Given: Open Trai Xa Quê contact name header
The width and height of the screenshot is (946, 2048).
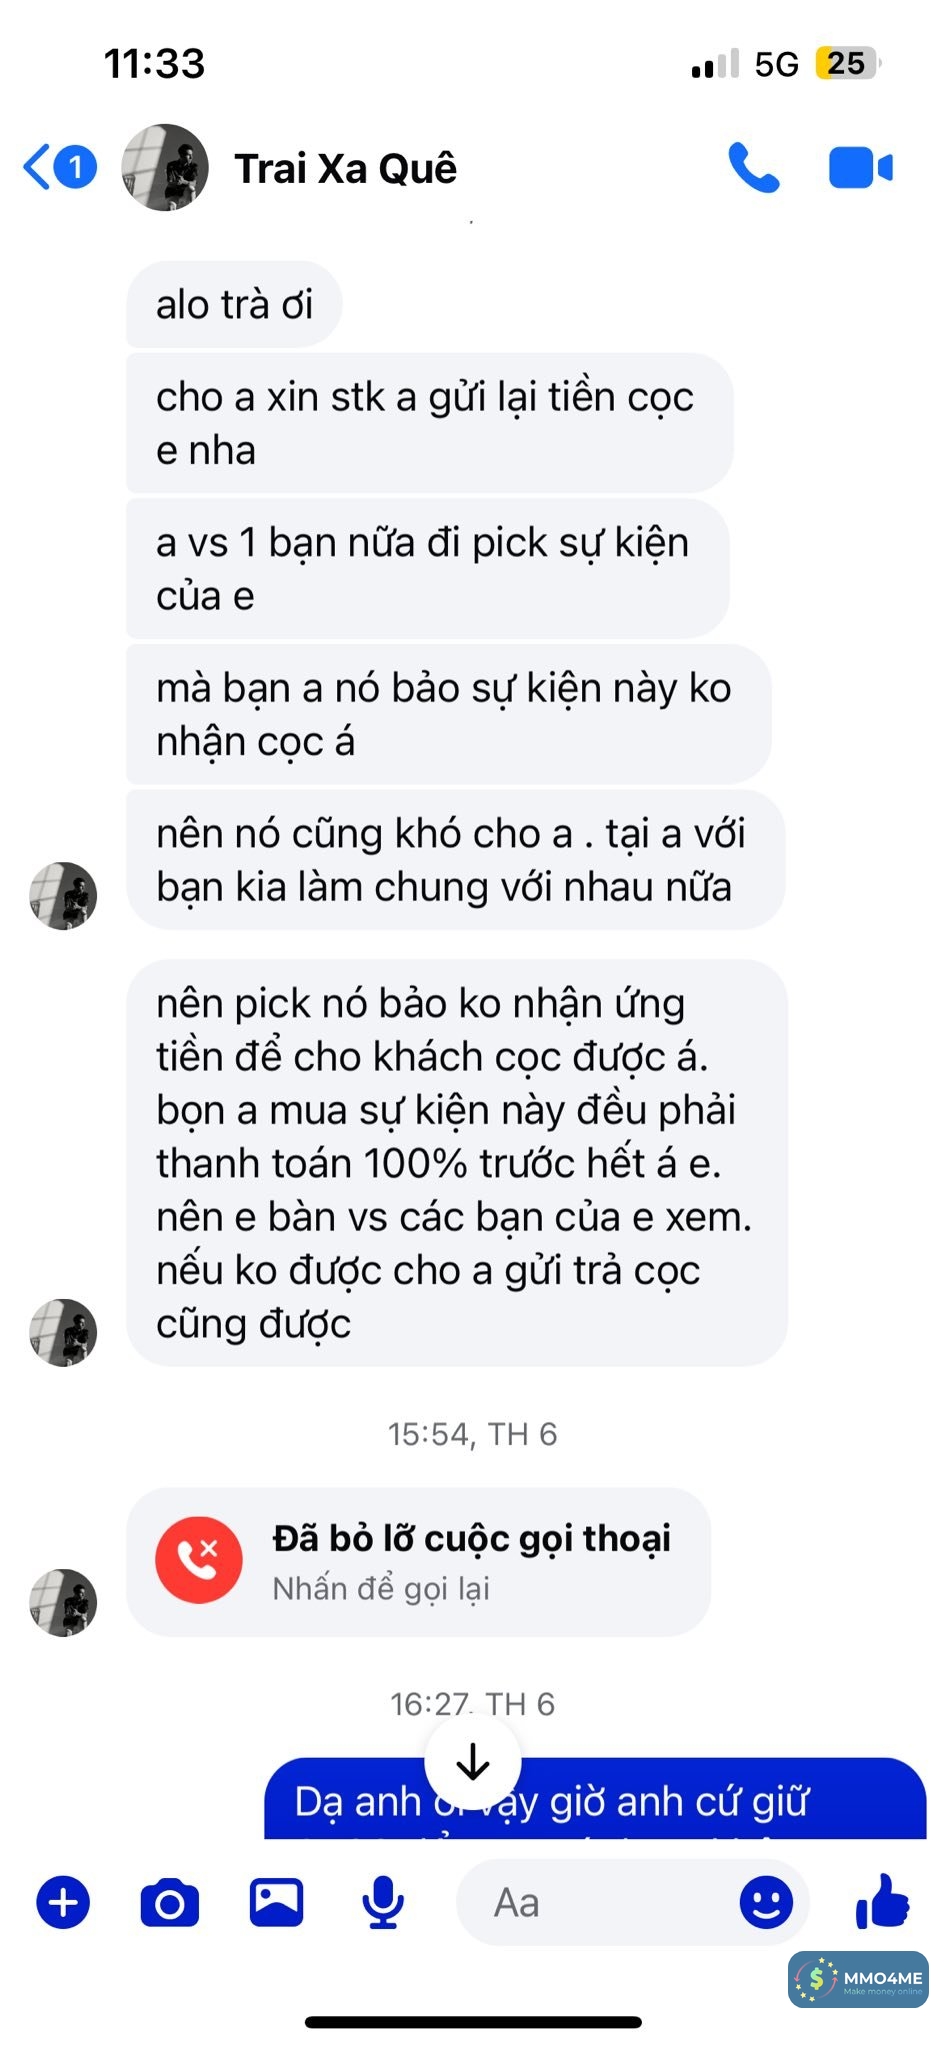Looking at the screenshot, I should 345,168.
